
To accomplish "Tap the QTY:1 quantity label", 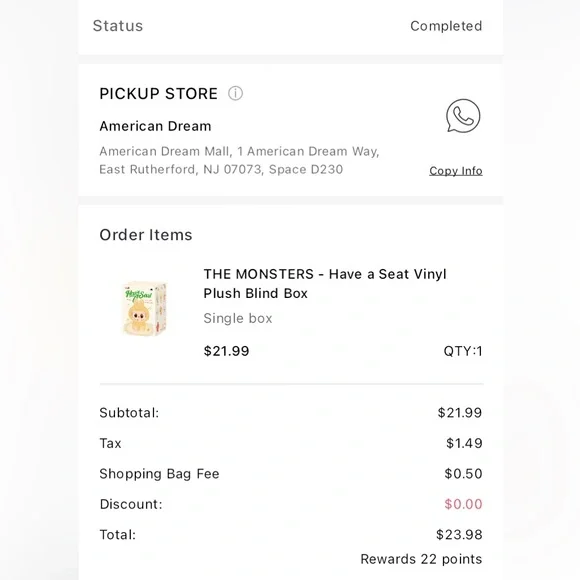I will (463, 351).
